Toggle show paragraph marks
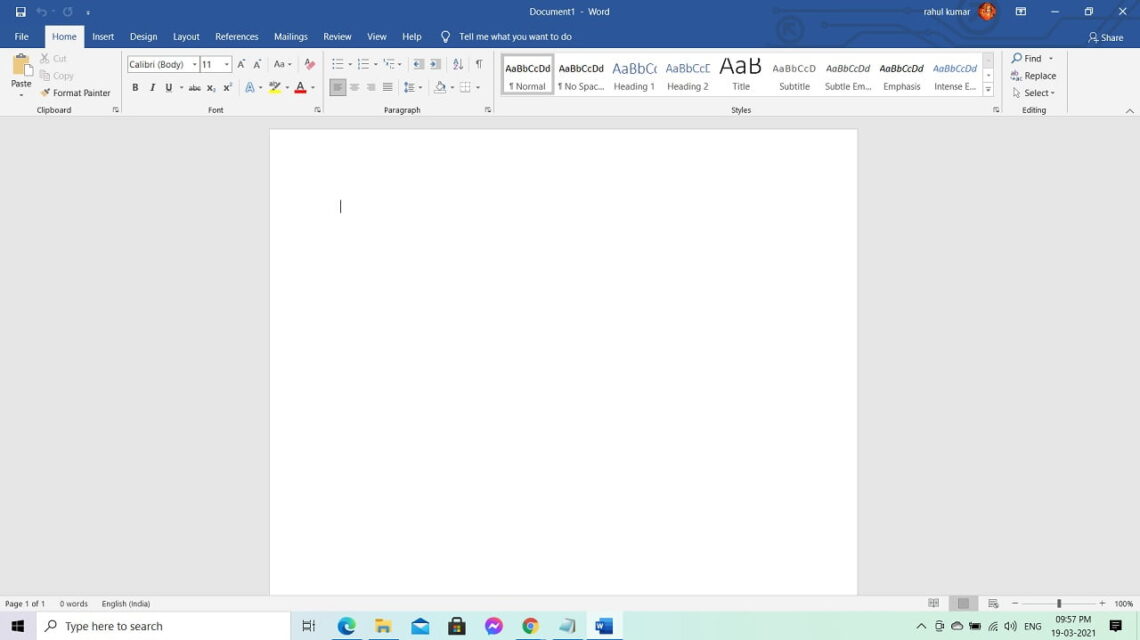1140x640 pixels. click(479, 64)
